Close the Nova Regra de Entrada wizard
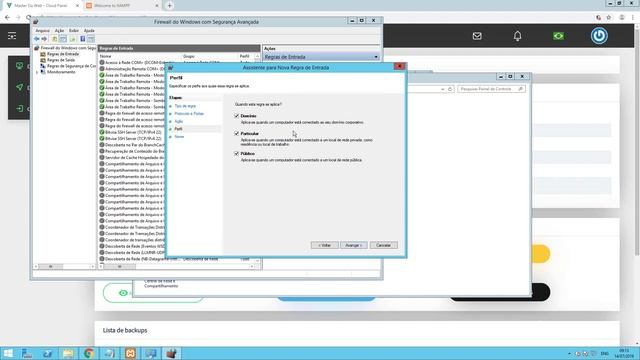The image size is (640, 360). [x=399, y=67]
